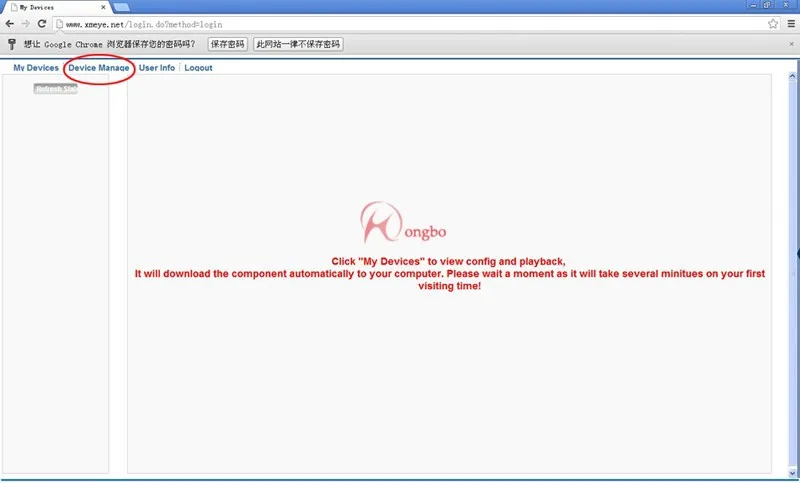The height and width of the screenshot is (483, 800).
Task: Bookmark this page with the star icon
Action: tap(773, 23)
